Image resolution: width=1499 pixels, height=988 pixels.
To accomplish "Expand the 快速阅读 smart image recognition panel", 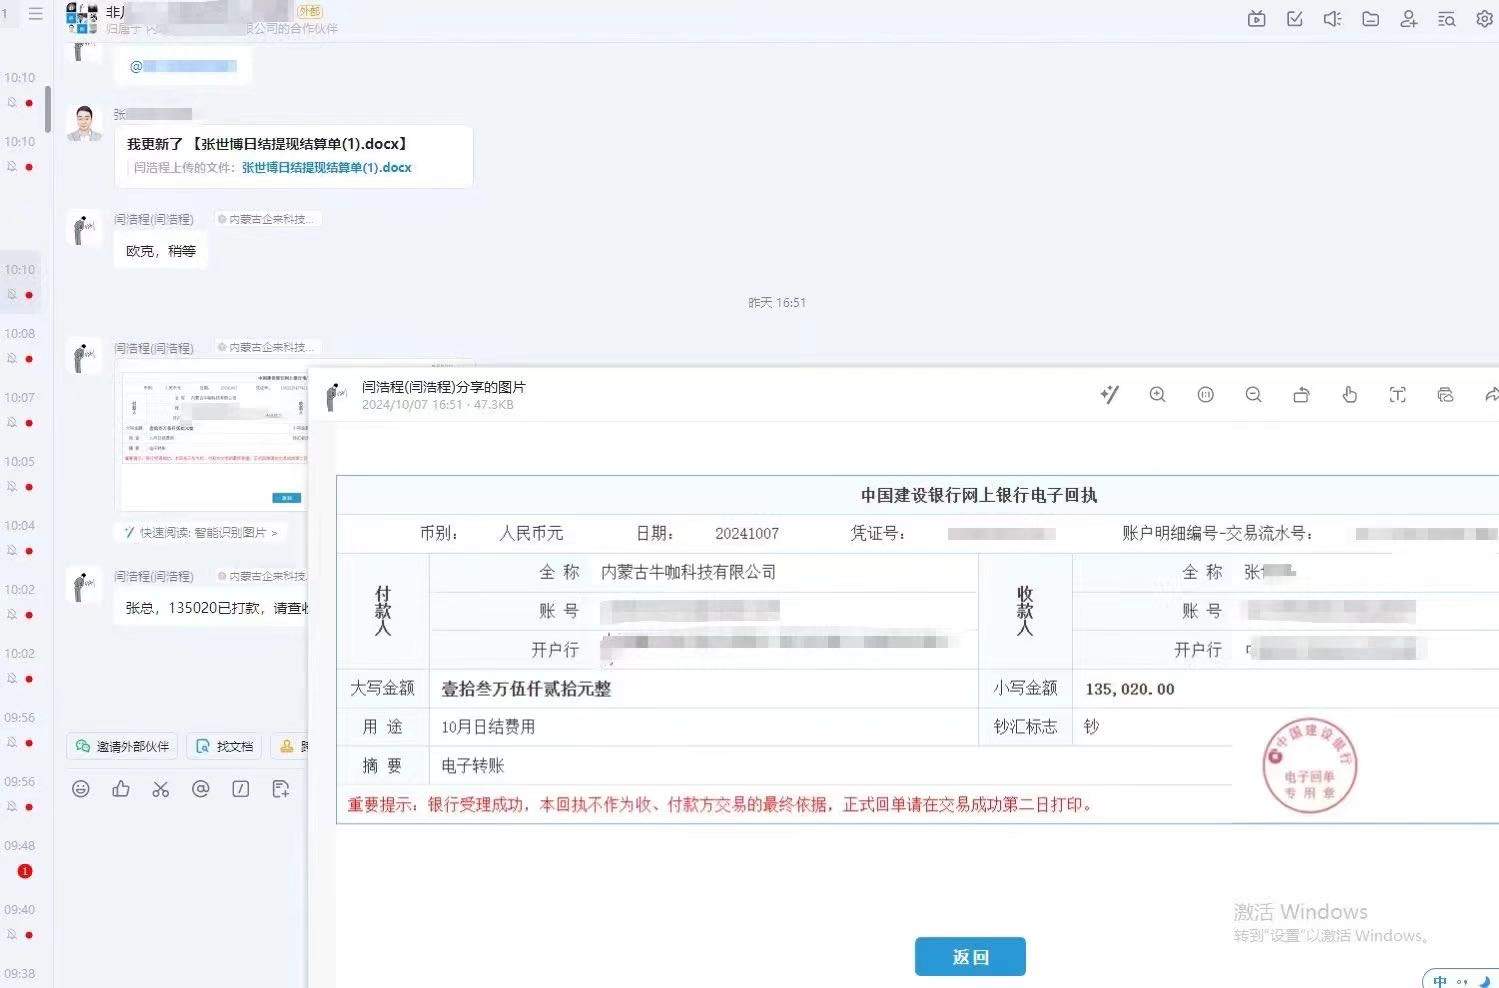I will [201, 532].
